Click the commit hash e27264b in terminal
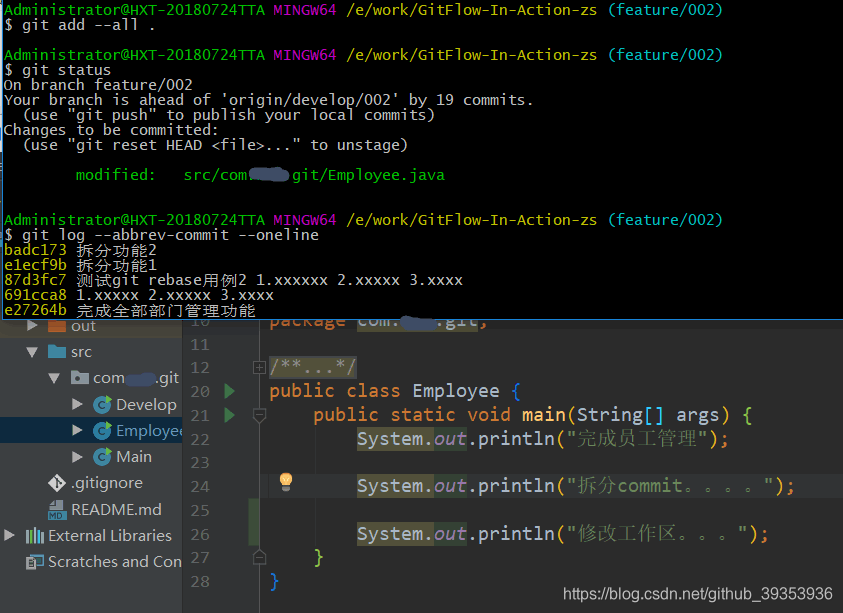The width and height of the screenshot is (843, 613). [x=35, y=310]
